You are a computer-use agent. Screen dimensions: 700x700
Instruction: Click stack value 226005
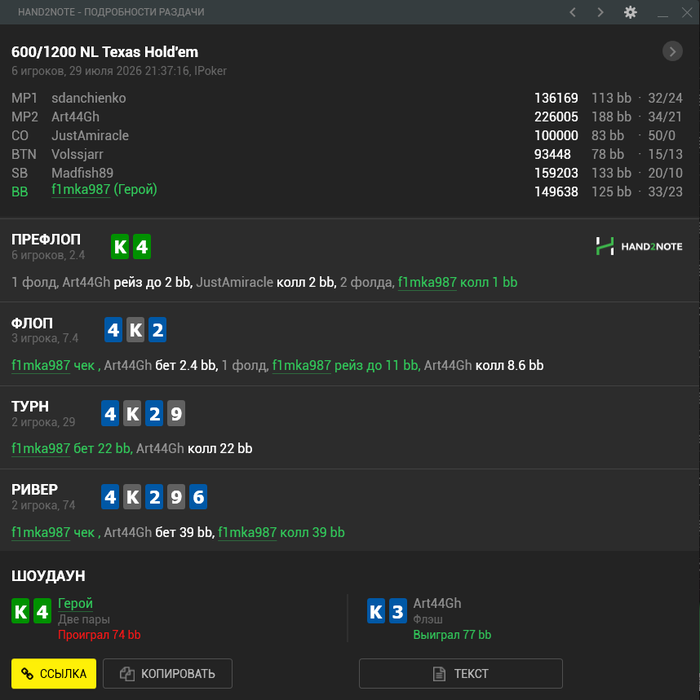[556, 117]
